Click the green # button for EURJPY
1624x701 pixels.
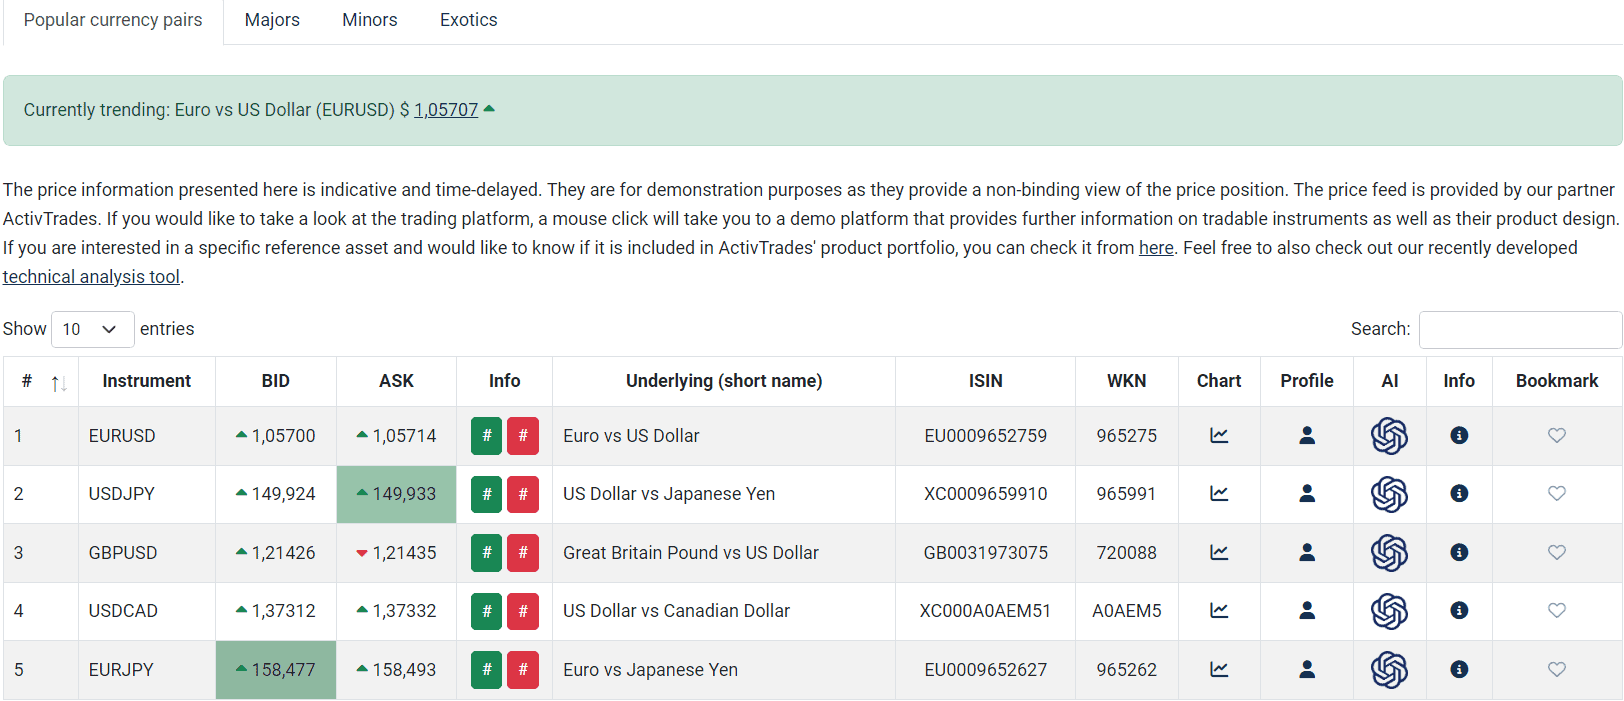pyautogui.click(x=487, y=670)
